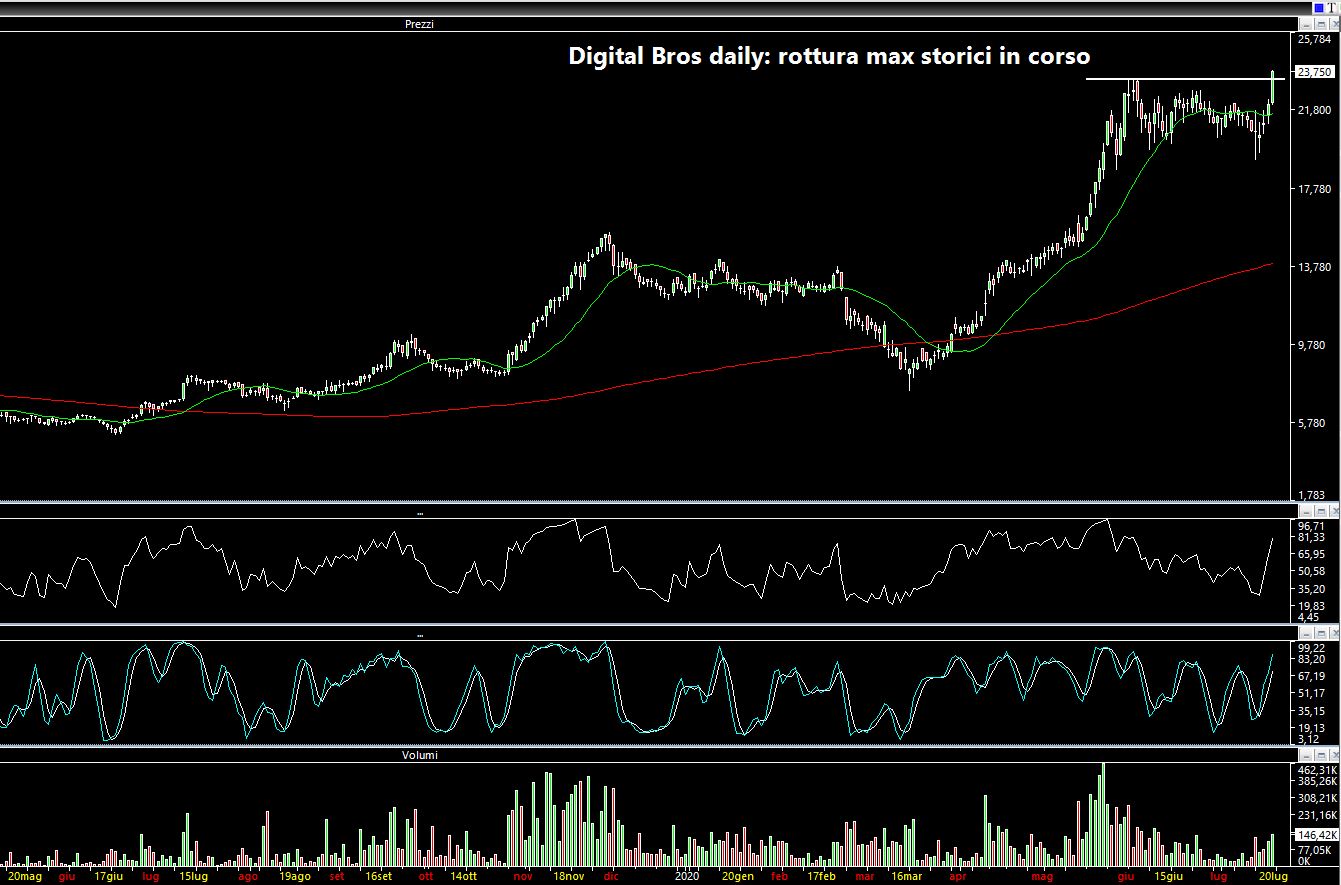Click the blue square color icon
Screen dimensions: 1341x885
1317,8
